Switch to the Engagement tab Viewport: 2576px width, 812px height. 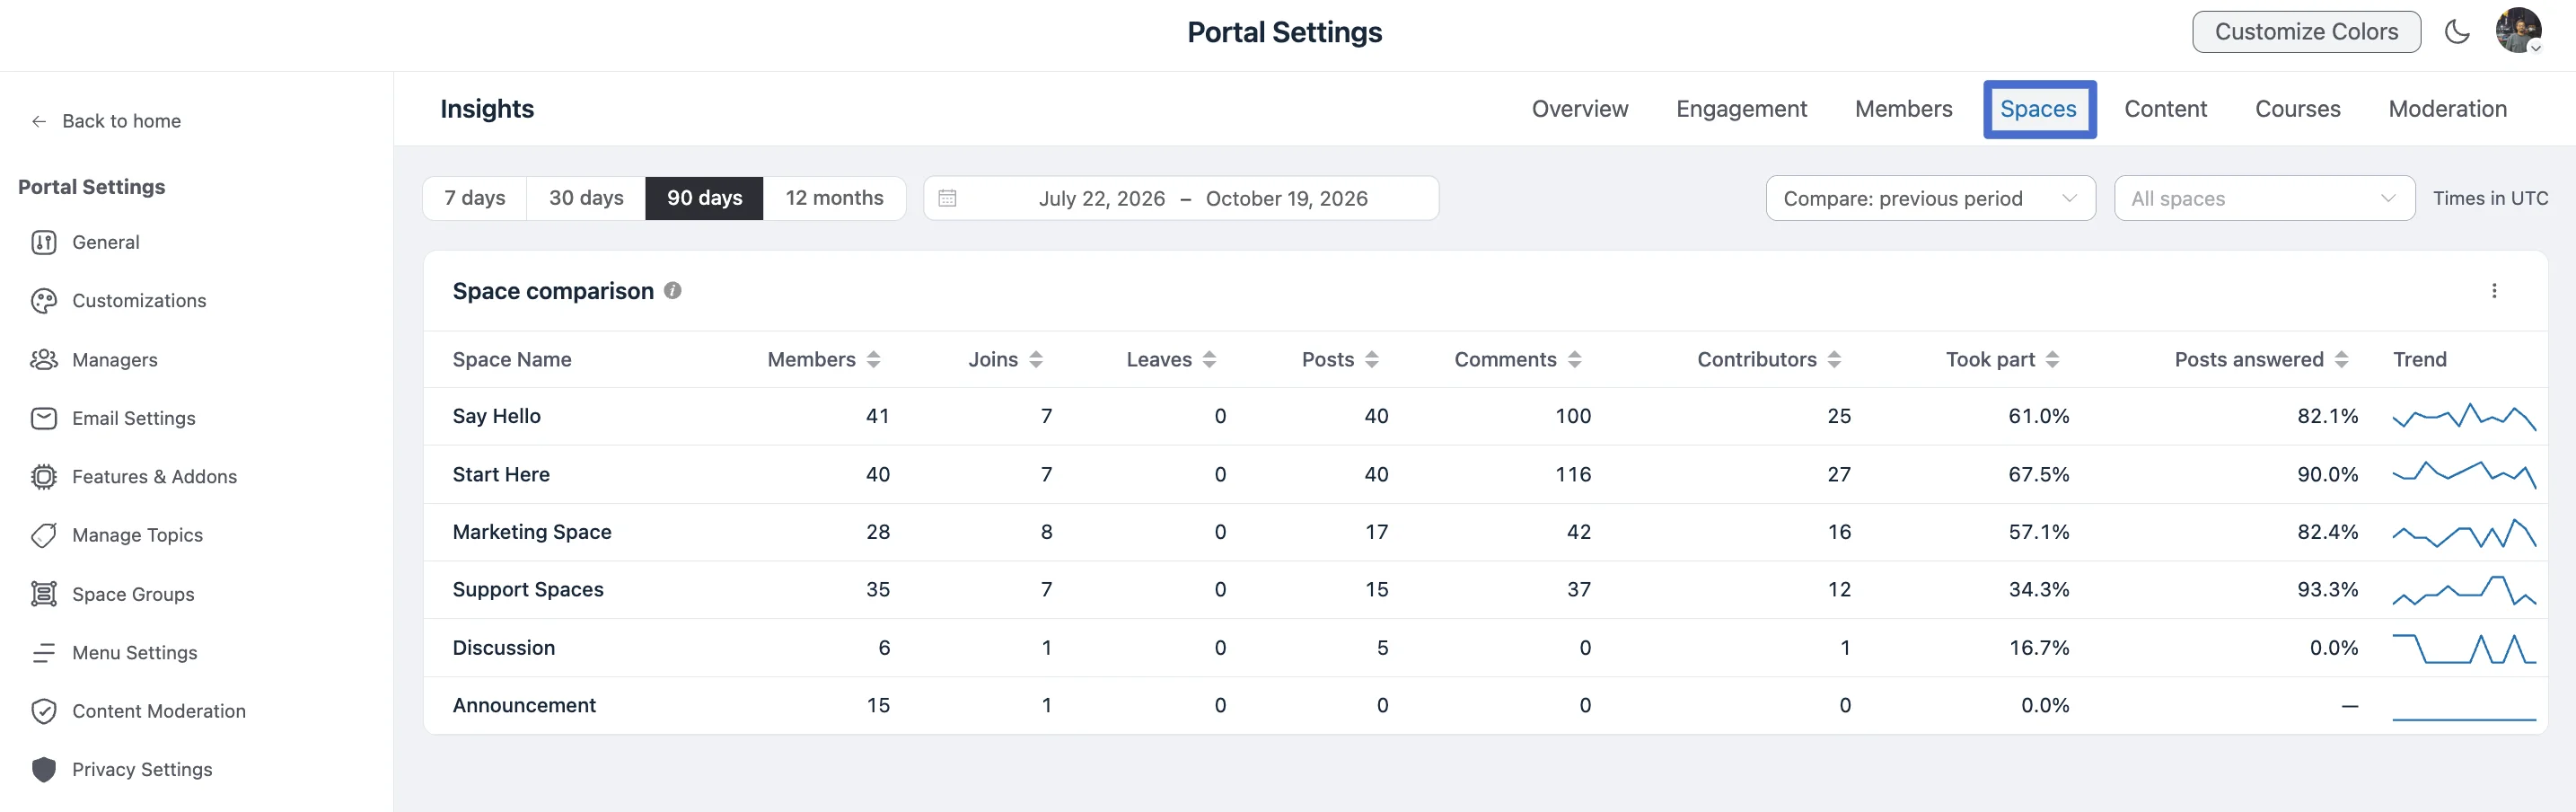1741,109
